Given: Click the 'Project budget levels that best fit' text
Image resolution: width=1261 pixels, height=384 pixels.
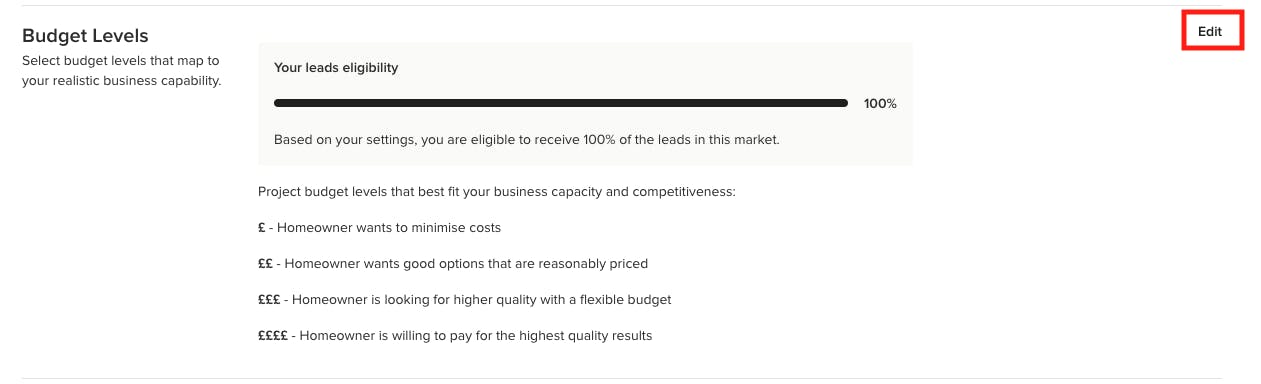Looking at the screenshot, I should coord(496,191).
